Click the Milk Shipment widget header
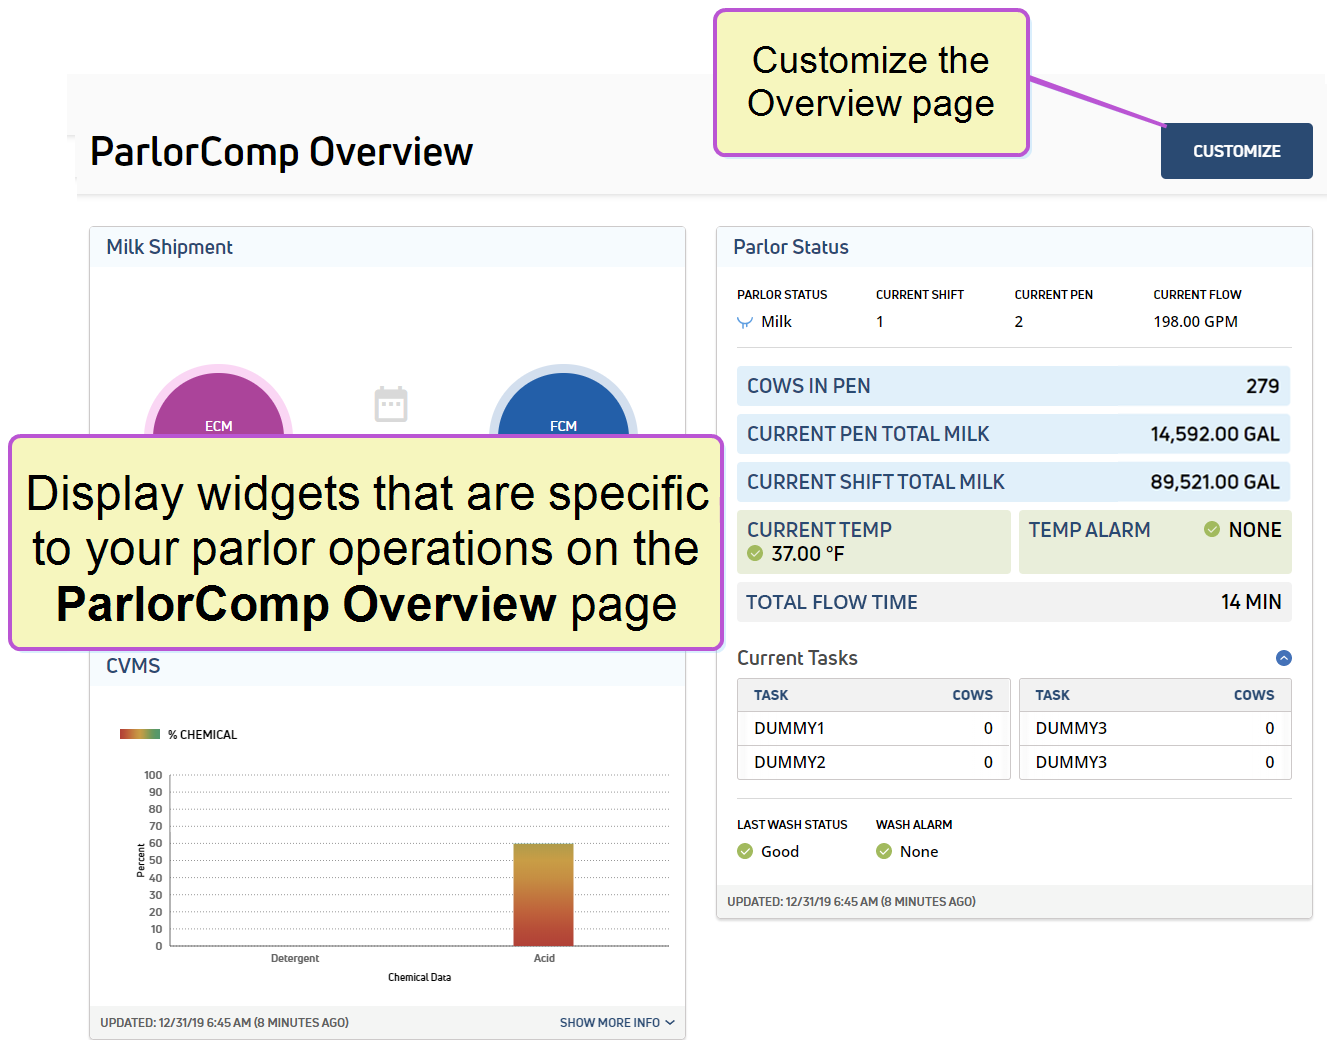The width and height of the screenshot is (1337, 1040). tap(387, 247)
